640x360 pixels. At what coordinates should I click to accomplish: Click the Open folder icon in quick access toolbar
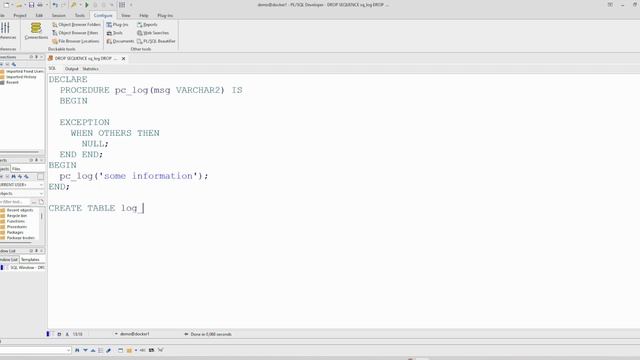pos(19,5)
